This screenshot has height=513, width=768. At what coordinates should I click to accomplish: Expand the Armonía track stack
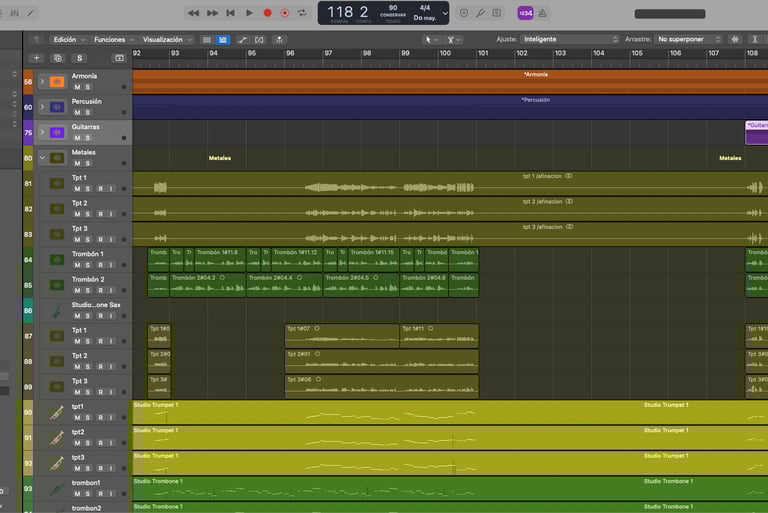click(x=42, y=81)
